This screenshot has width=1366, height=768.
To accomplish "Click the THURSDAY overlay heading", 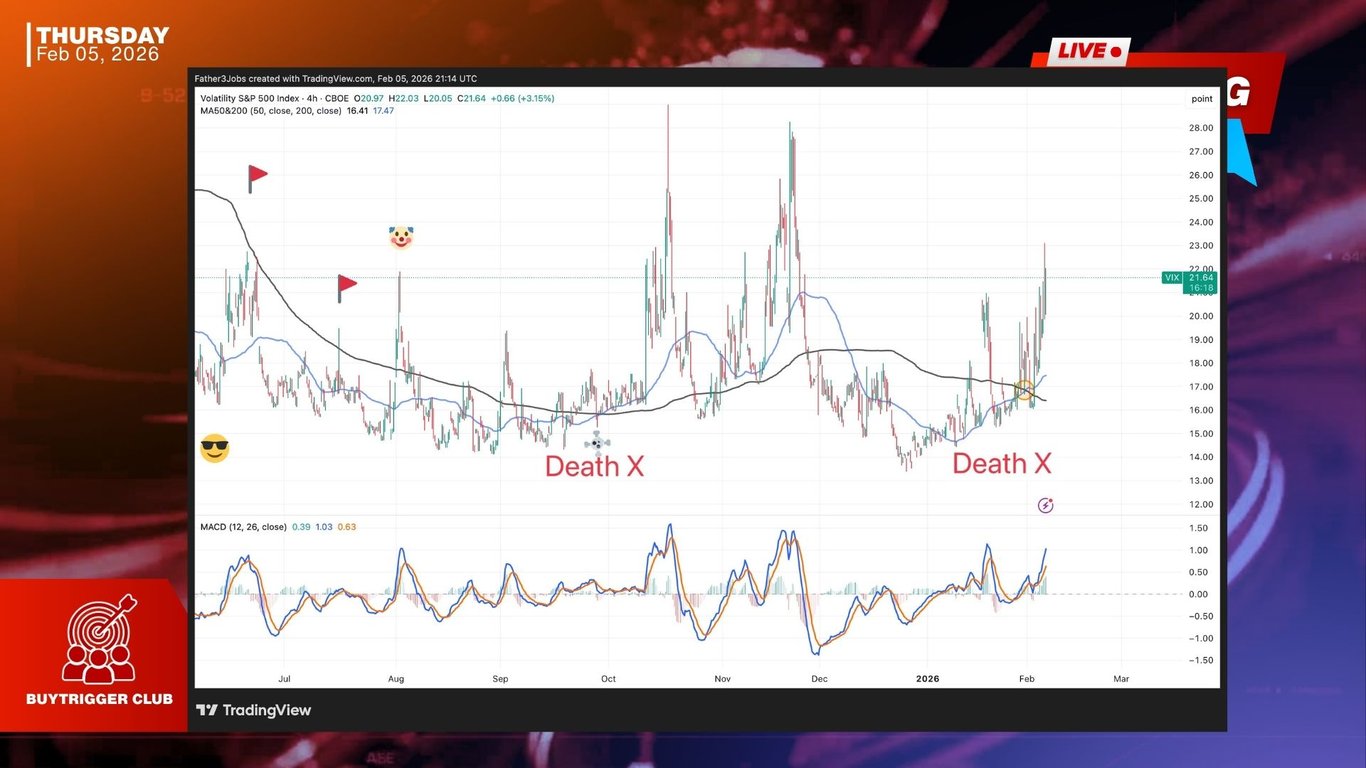I will 103,36.
